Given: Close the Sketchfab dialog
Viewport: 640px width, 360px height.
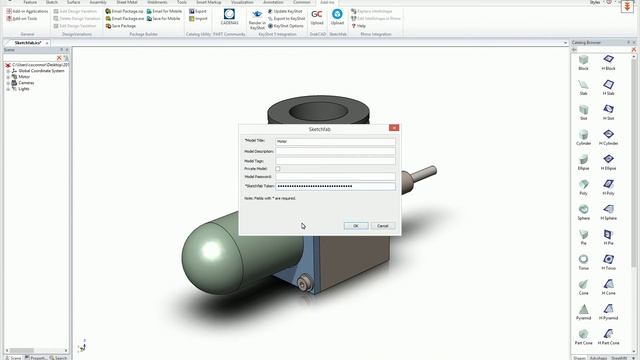Looking at the screenshot, I should click(394, 128).
